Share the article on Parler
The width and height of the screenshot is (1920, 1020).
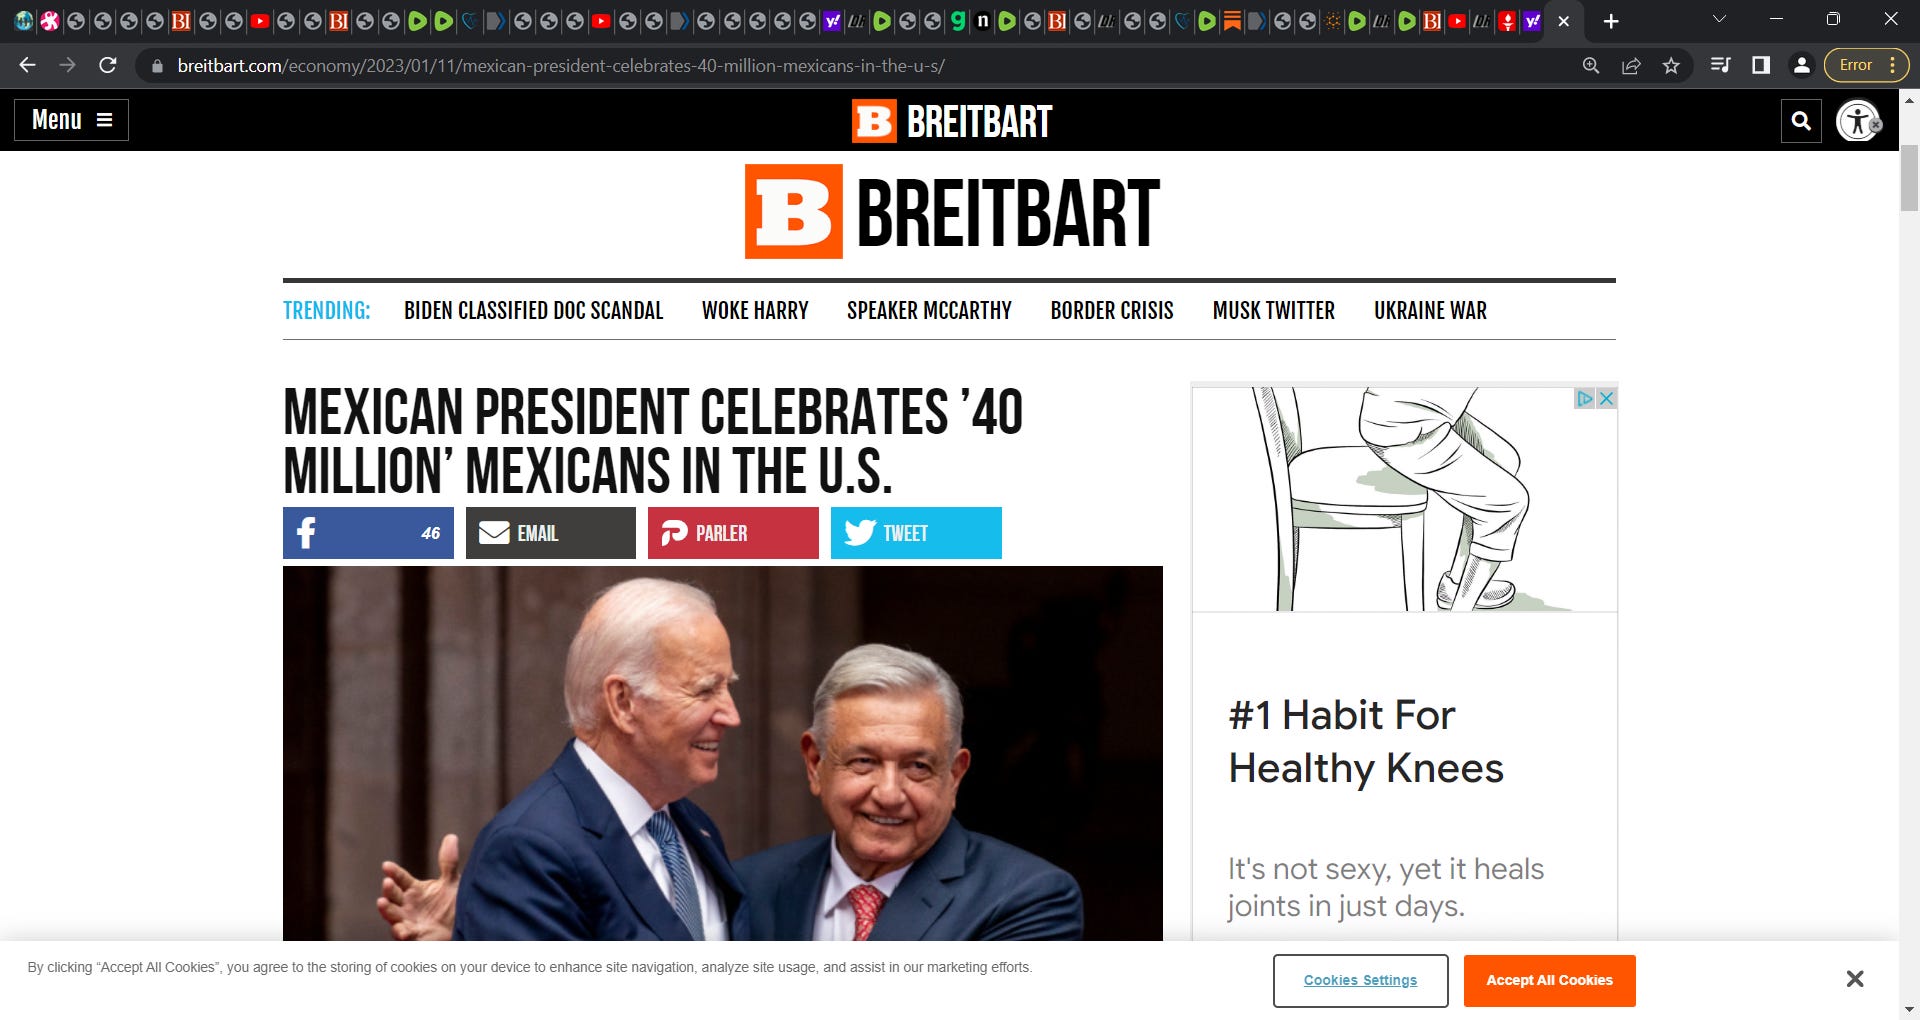click(x=733, y=533)
